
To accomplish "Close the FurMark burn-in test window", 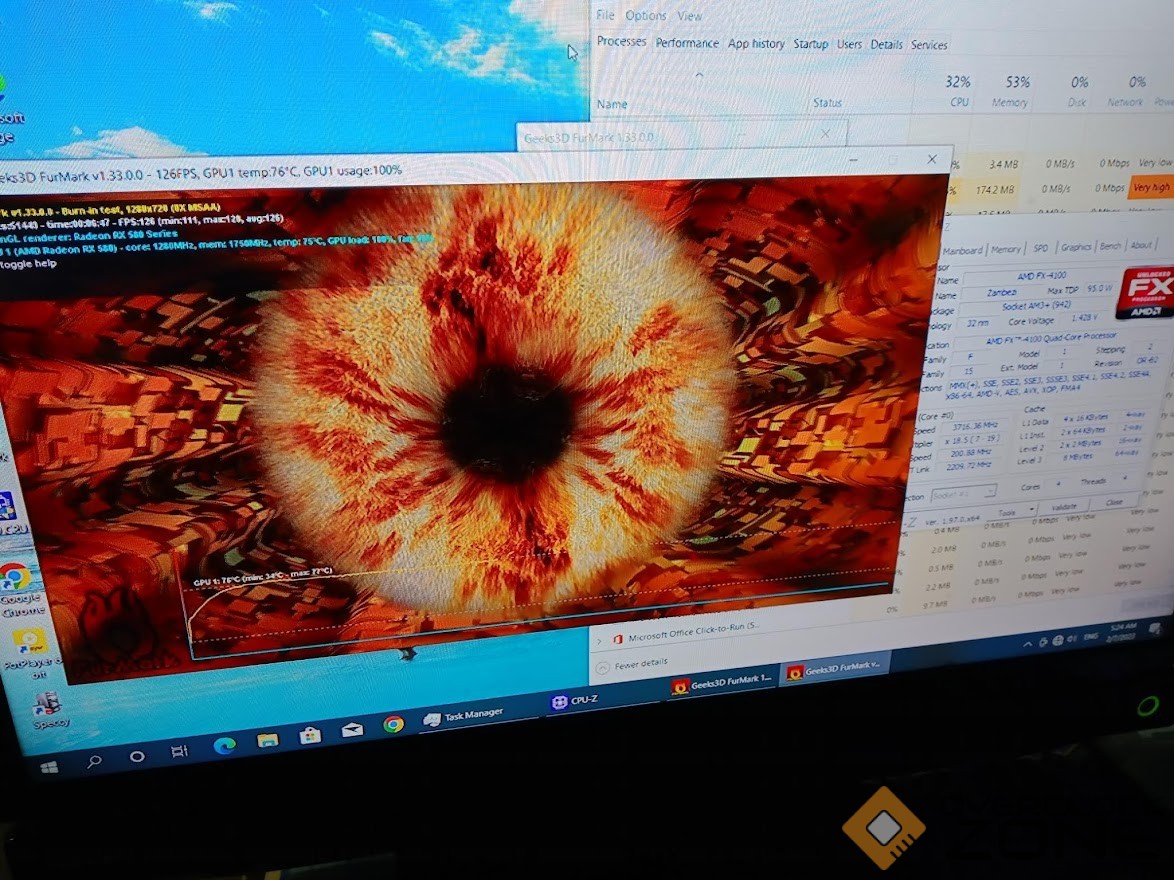I will (x=932, y=159).
